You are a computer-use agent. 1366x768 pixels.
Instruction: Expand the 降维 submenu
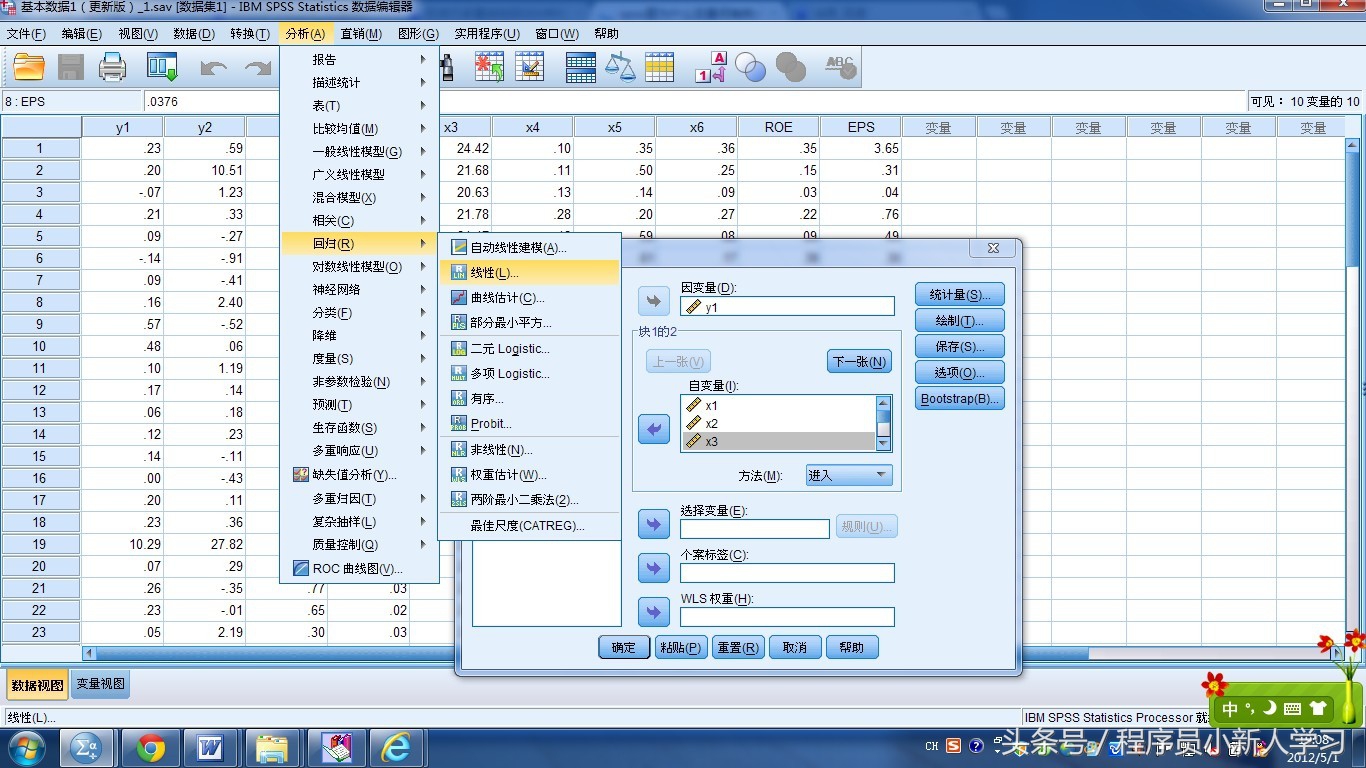pos(359,335)
